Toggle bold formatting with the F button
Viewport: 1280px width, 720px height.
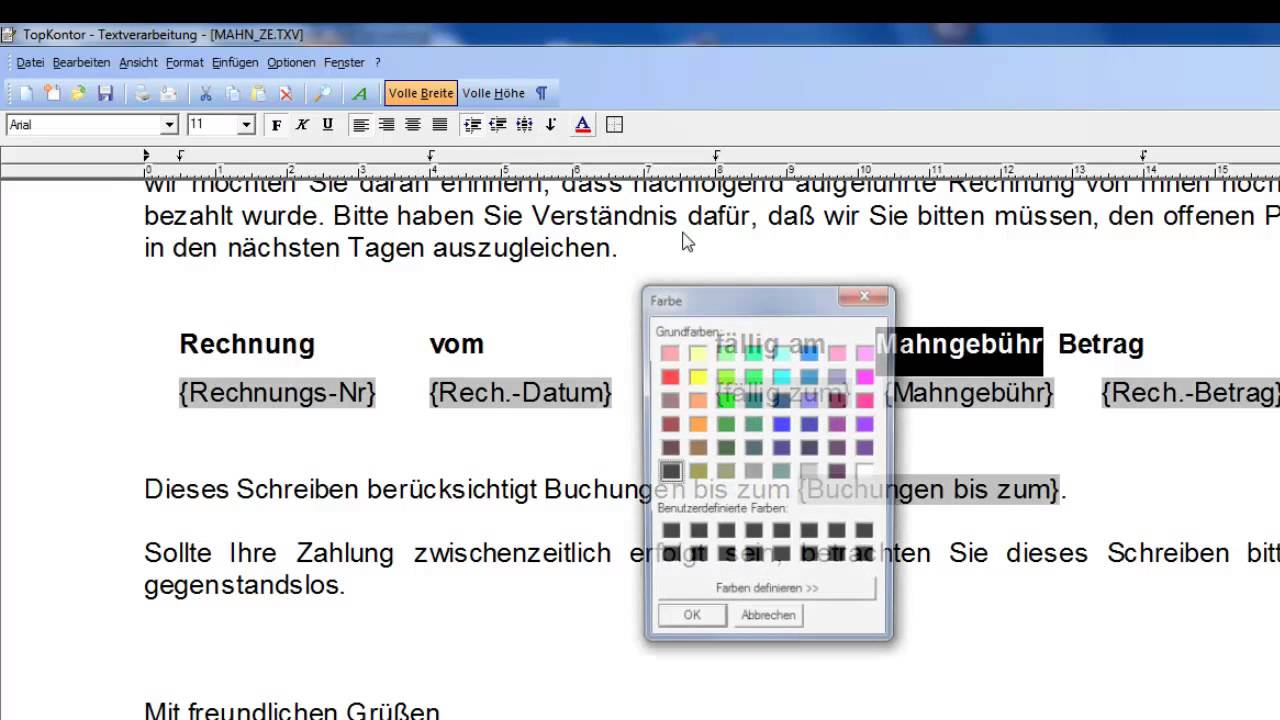(x=276, y=125)
